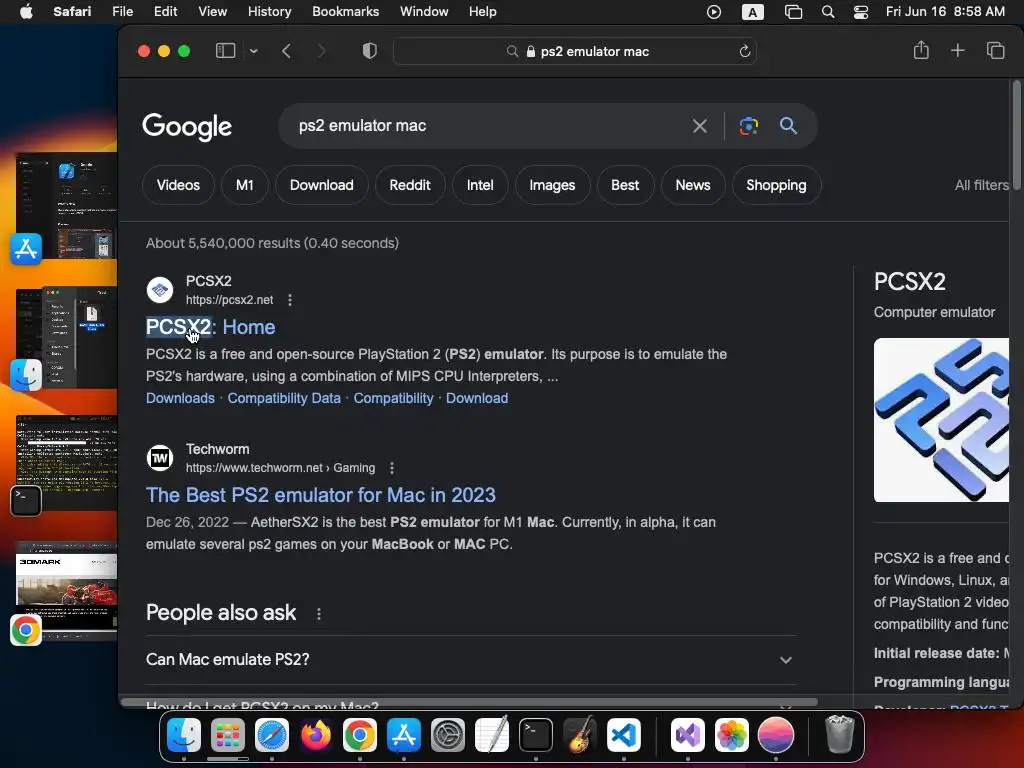The width and height of the screenshot is (1024, 768).
Task: Select the Reddit filter chip
Action: click(x=409, y=185)
